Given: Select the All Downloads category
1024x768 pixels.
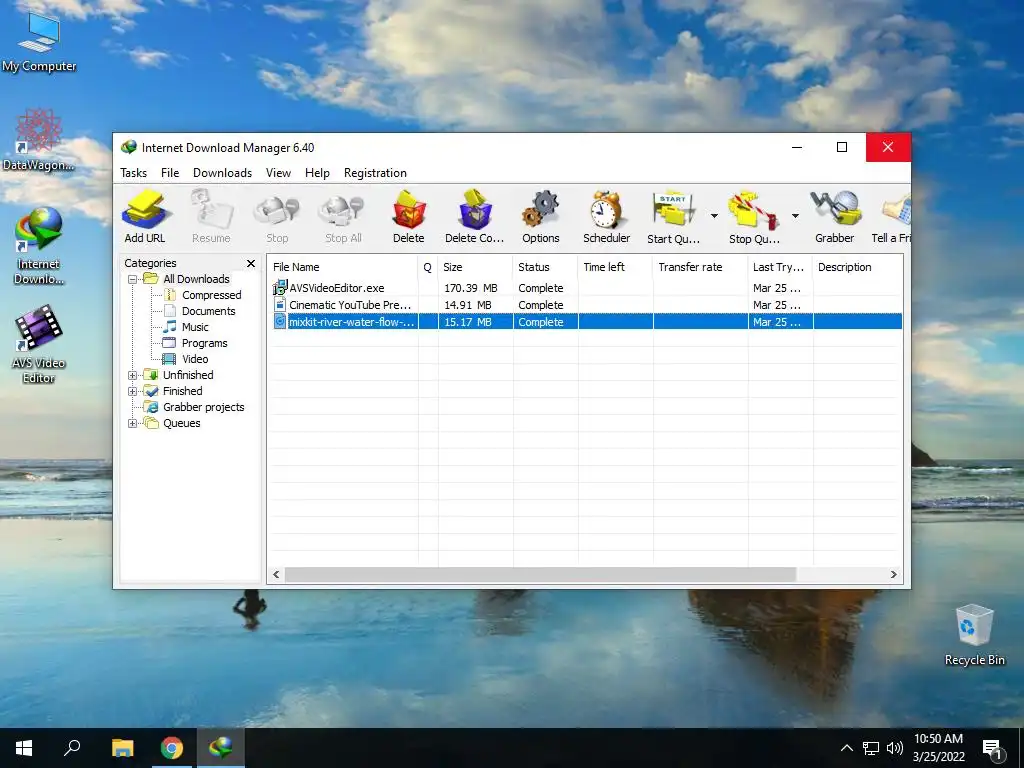Looking at the screenshot, I should coord(196,279).
